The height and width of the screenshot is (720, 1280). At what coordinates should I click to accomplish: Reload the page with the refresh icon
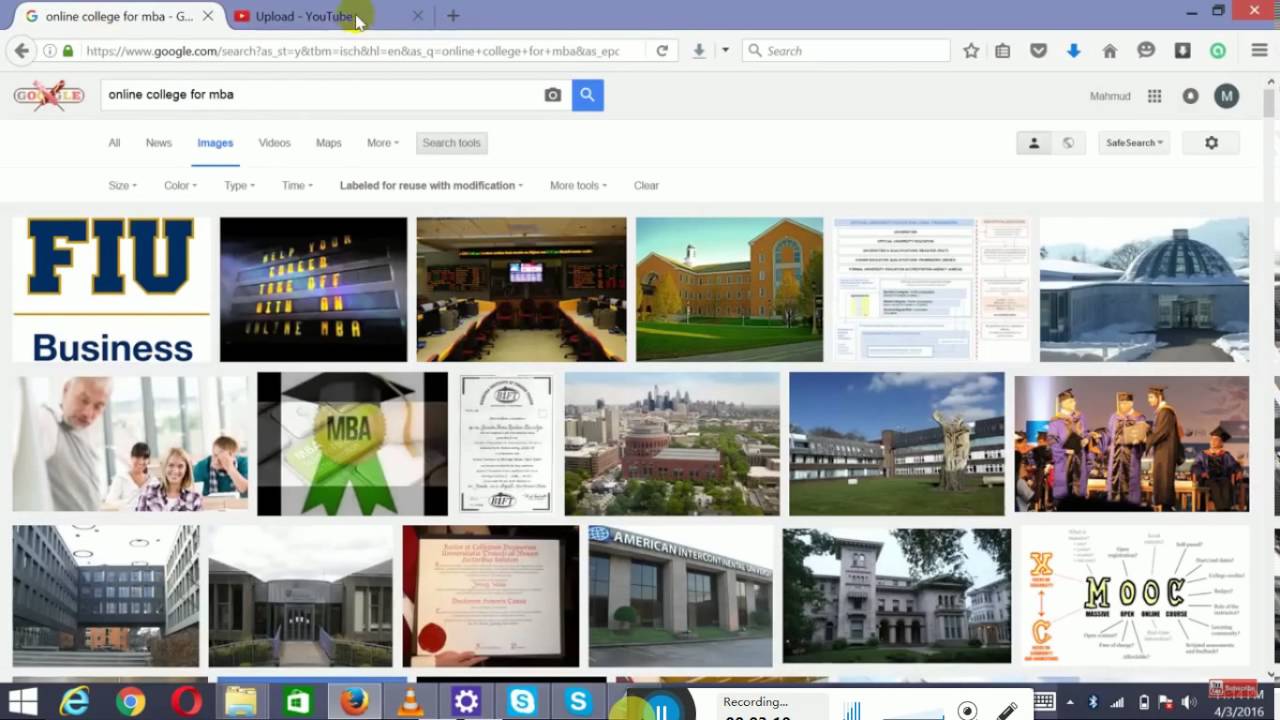pyautogui.click(x=662, y=51)
